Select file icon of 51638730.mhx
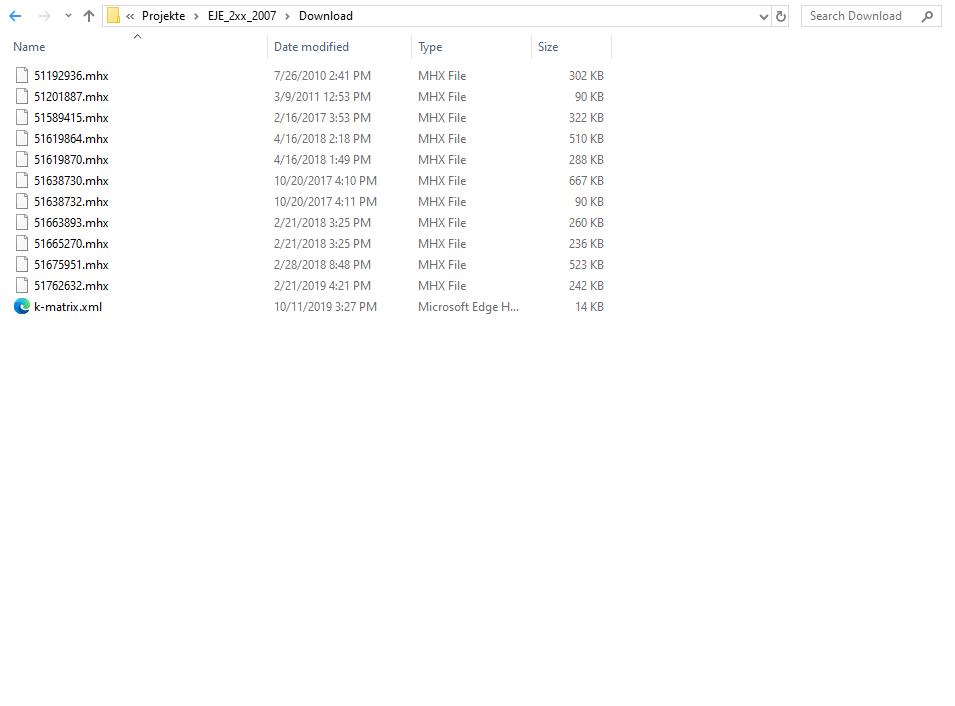The height and width of the screenshot is (706, 955). [x=22, y=180]
